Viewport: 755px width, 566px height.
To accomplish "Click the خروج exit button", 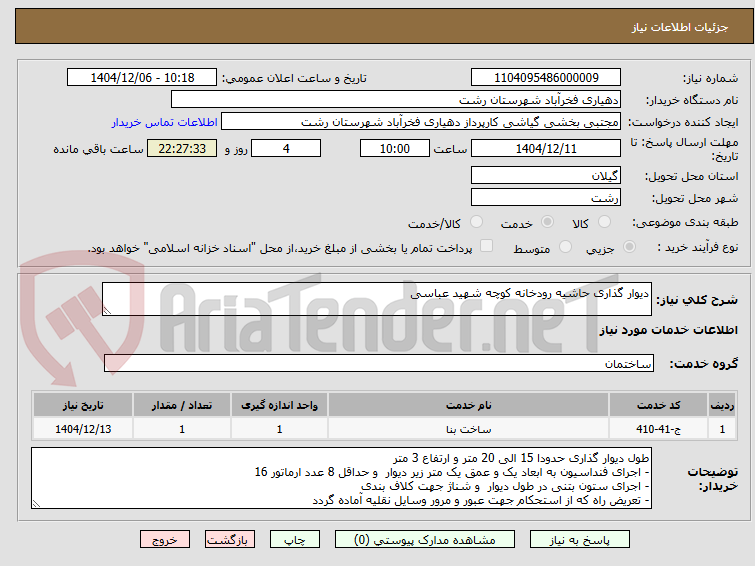I will [165, 540].
